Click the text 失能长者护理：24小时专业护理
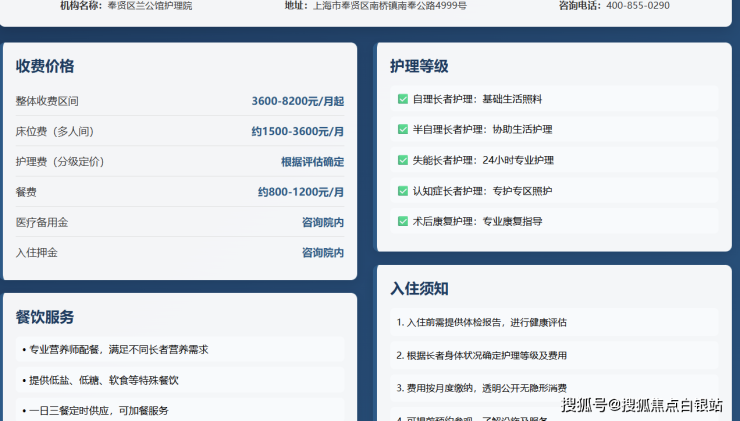 (483, 160)
